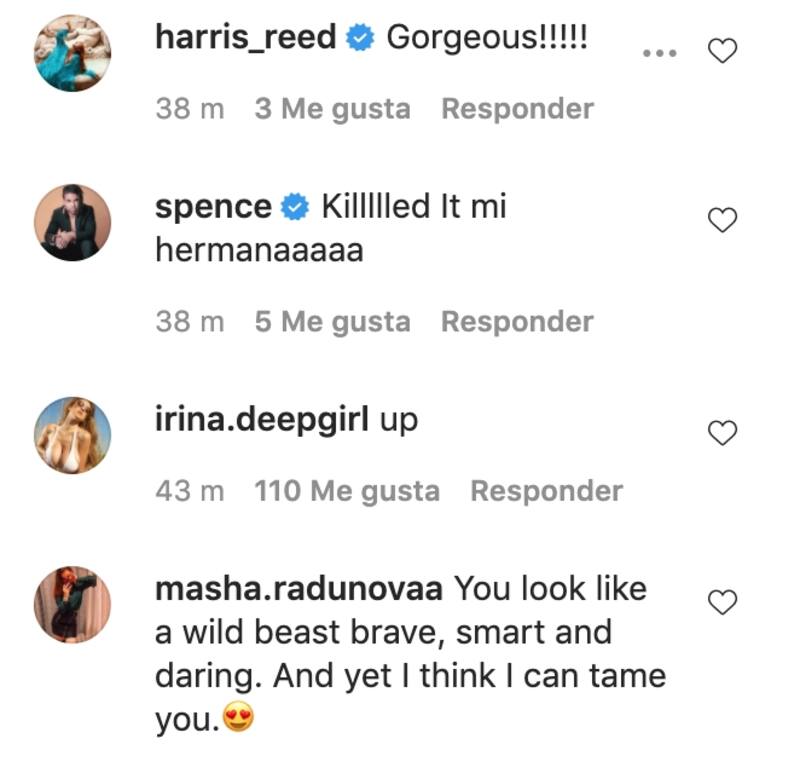Screen dimensions: 800x773
Task: Click masha.radunovaa's profile photo
Action: pos(72,604)
